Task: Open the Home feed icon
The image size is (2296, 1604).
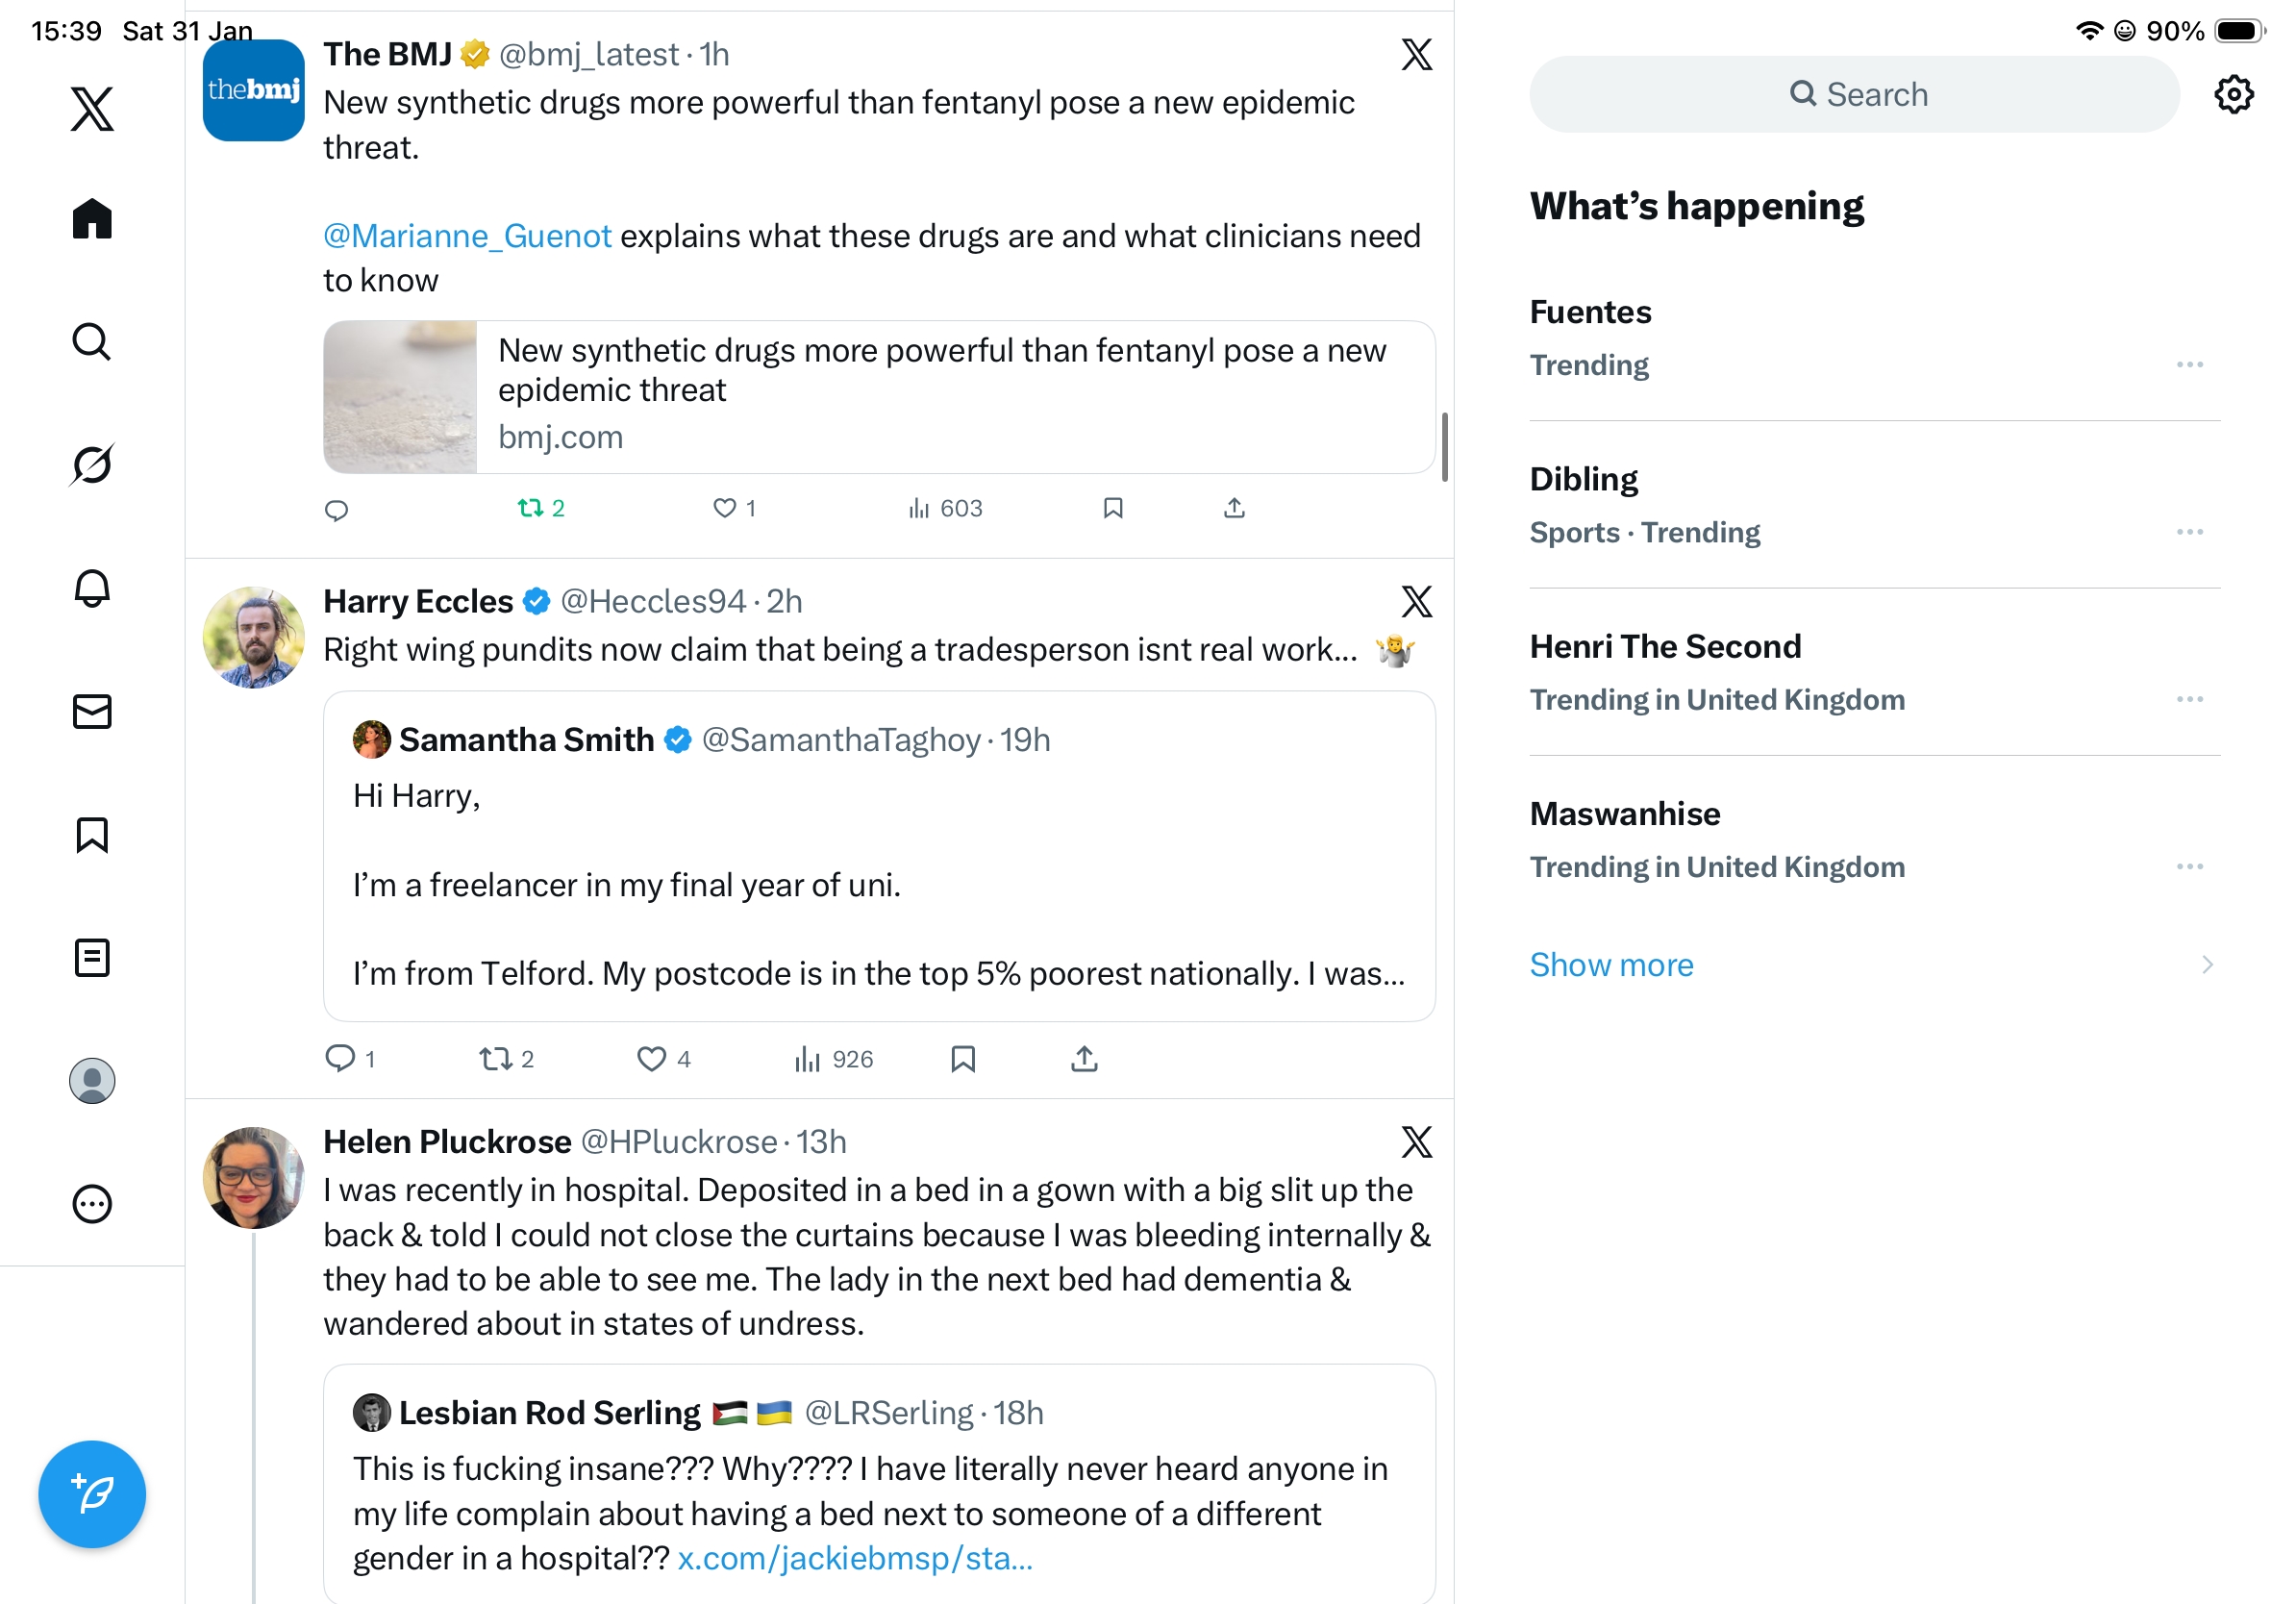Action: 92,218
